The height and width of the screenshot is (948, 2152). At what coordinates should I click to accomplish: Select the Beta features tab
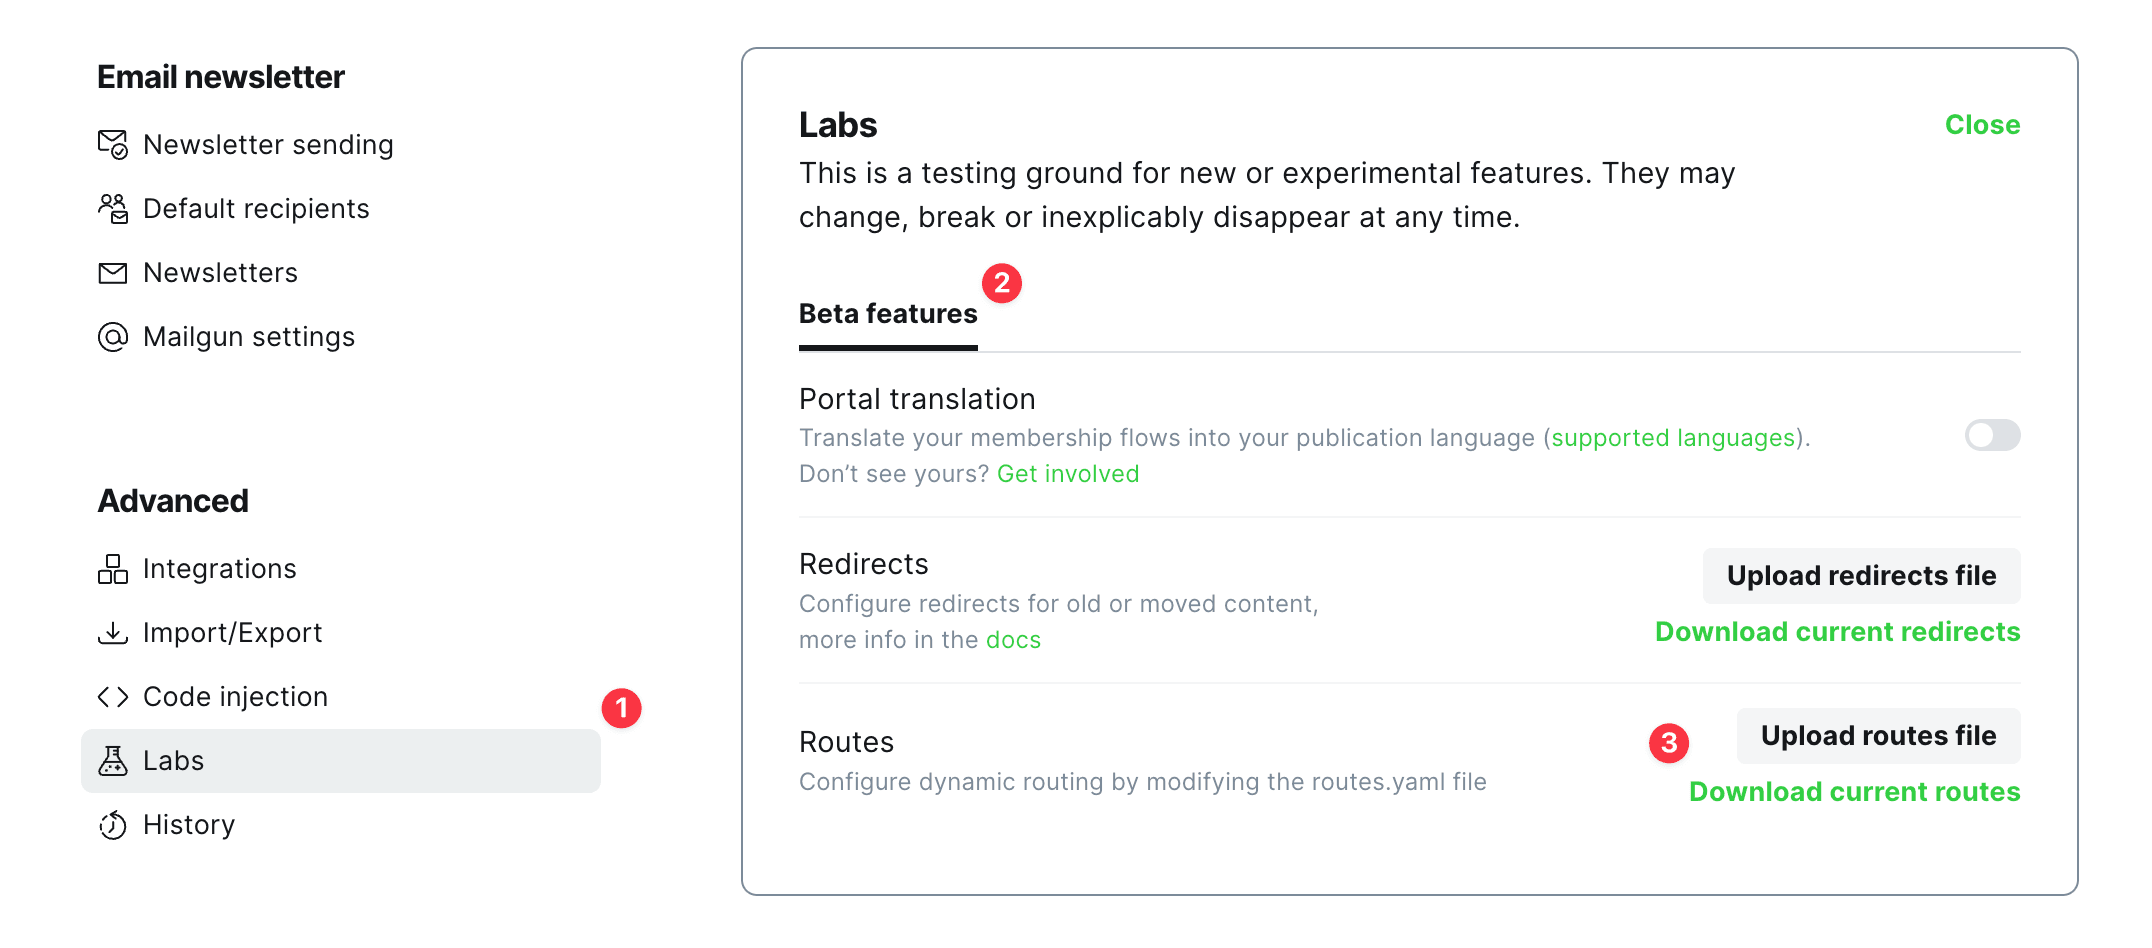click(x=888, y=314)
